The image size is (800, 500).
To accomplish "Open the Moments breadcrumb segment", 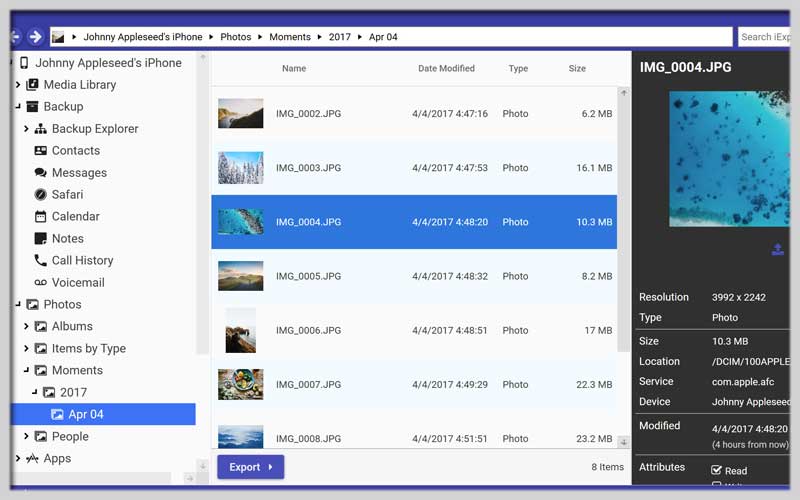I will tap(290, 37).
